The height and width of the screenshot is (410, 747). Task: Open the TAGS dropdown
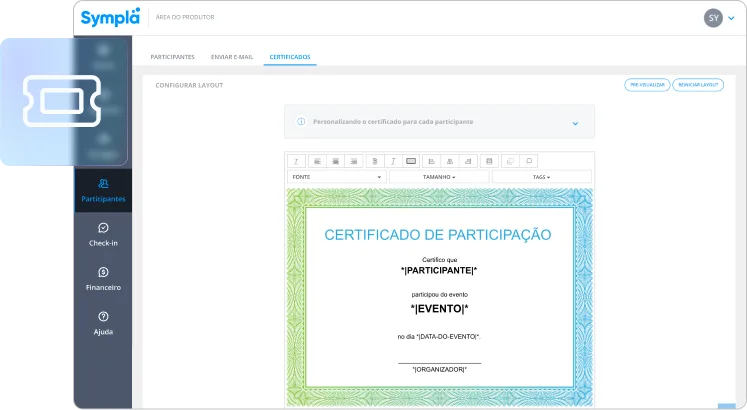click(541, 177)
